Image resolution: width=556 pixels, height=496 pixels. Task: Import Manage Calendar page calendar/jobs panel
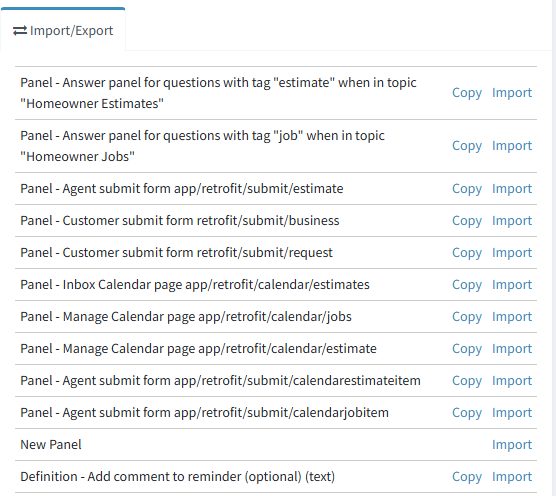click(512, 317)
